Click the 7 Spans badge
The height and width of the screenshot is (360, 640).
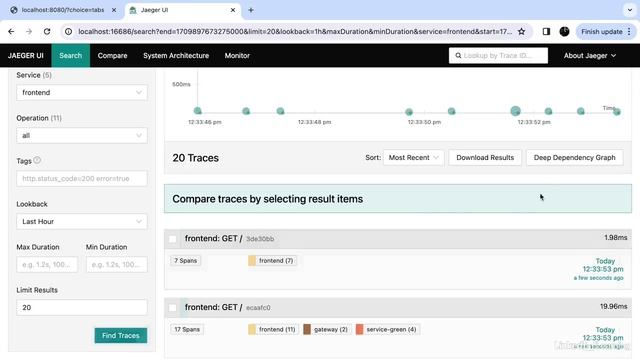pyautogui.click(x=186, y=260)
